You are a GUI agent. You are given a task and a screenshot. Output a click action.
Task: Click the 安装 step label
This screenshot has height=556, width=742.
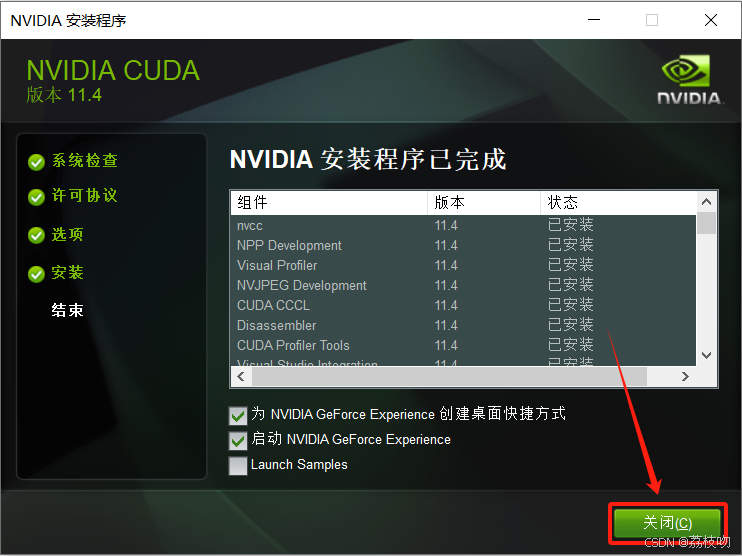68,272
